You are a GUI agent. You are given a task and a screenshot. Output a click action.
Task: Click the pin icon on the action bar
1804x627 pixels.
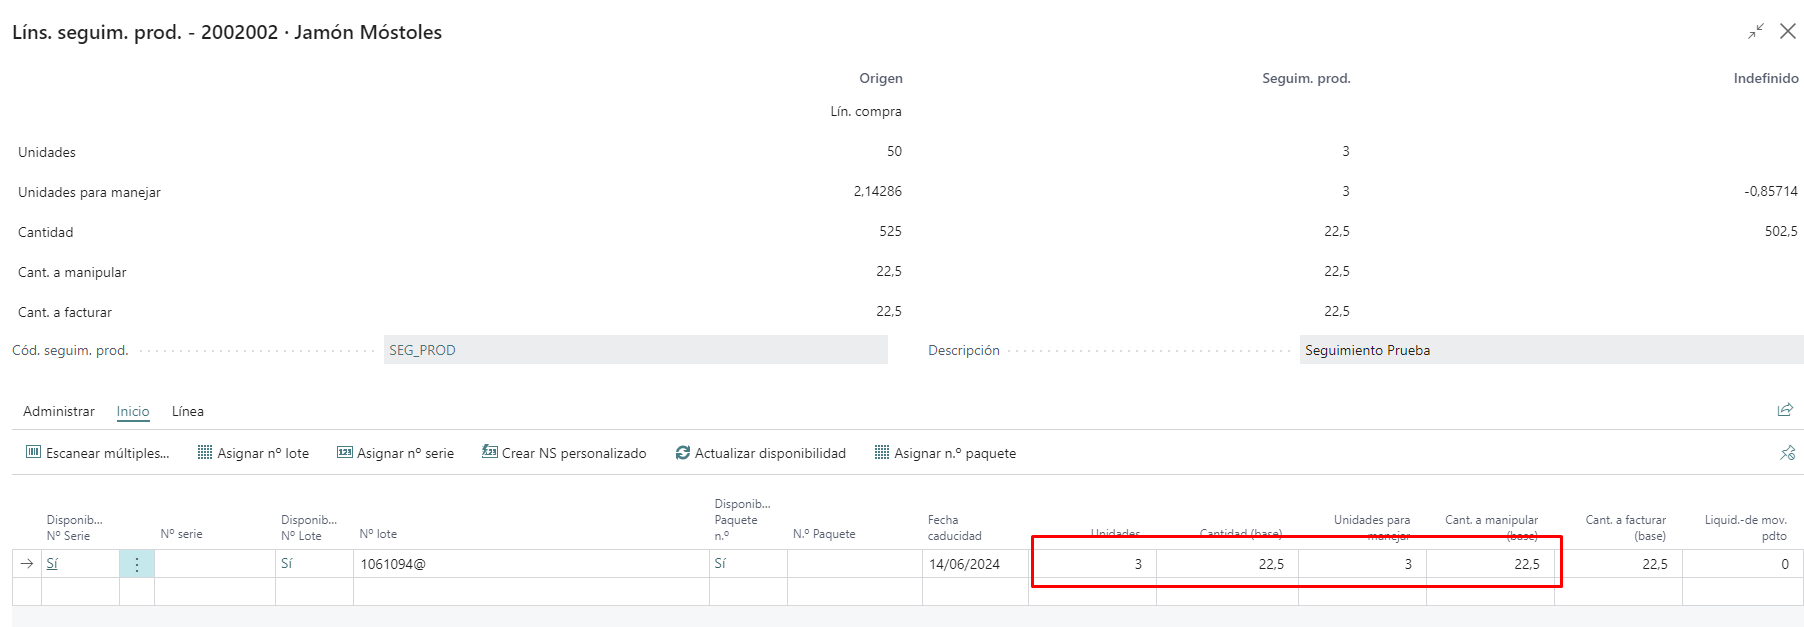point(1787,453)
